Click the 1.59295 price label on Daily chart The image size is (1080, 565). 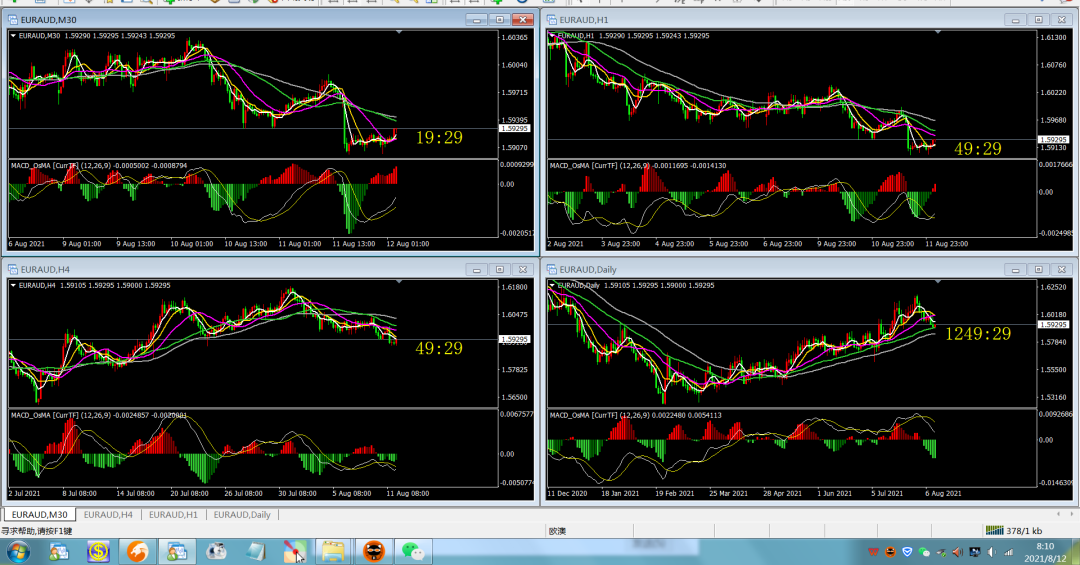click(x=1054, y=324)
